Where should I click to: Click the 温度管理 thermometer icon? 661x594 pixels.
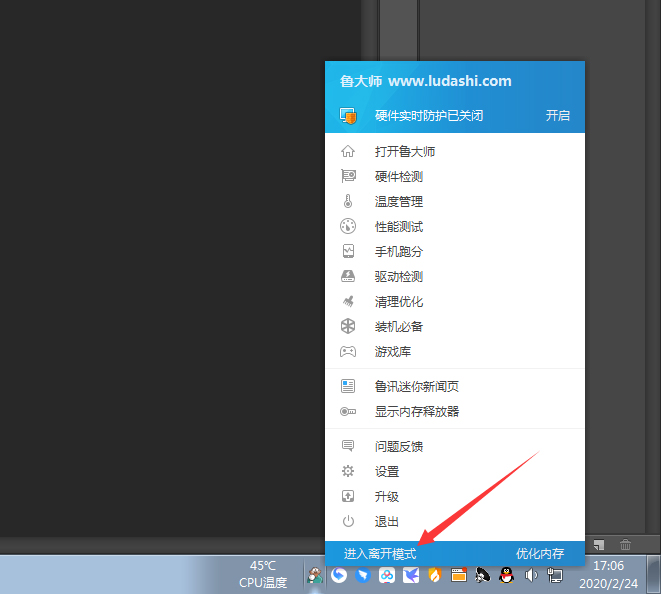pos(348,202)
